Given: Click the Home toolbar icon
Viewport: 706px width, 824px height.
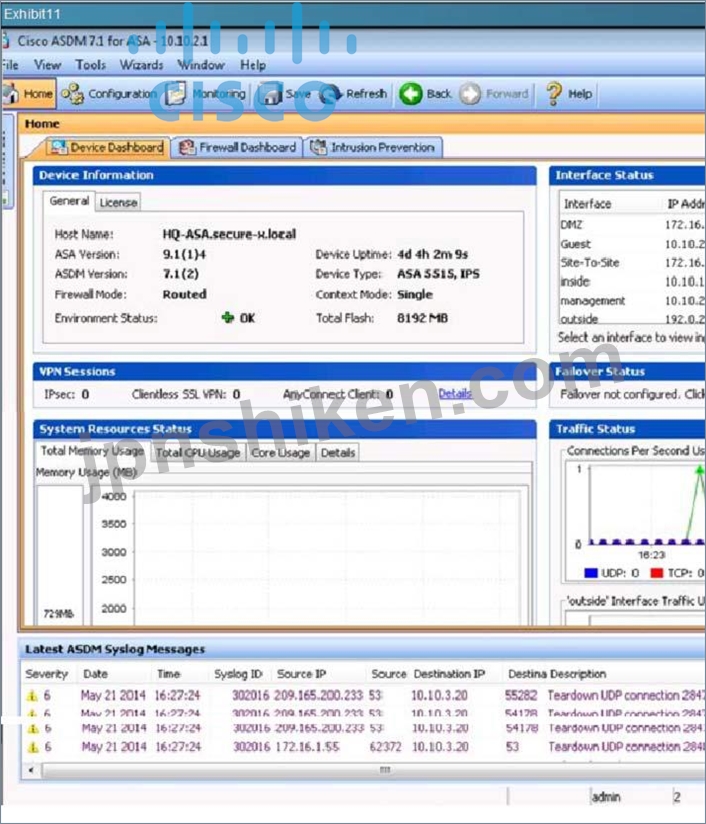Looking at the screenshot, I should tap(10, 94).
